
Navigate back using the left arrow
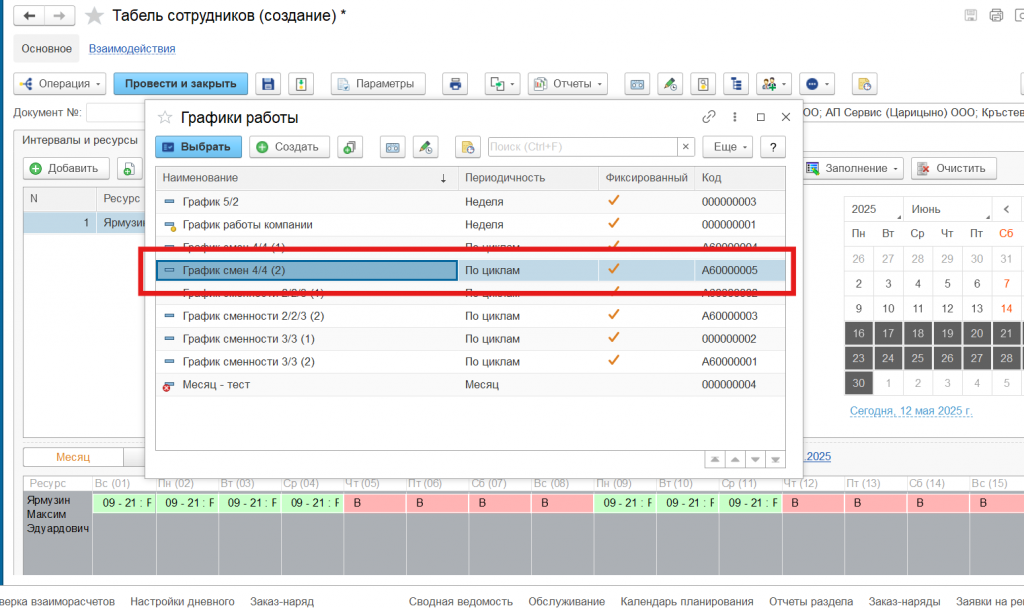click(x=30, y=16)
